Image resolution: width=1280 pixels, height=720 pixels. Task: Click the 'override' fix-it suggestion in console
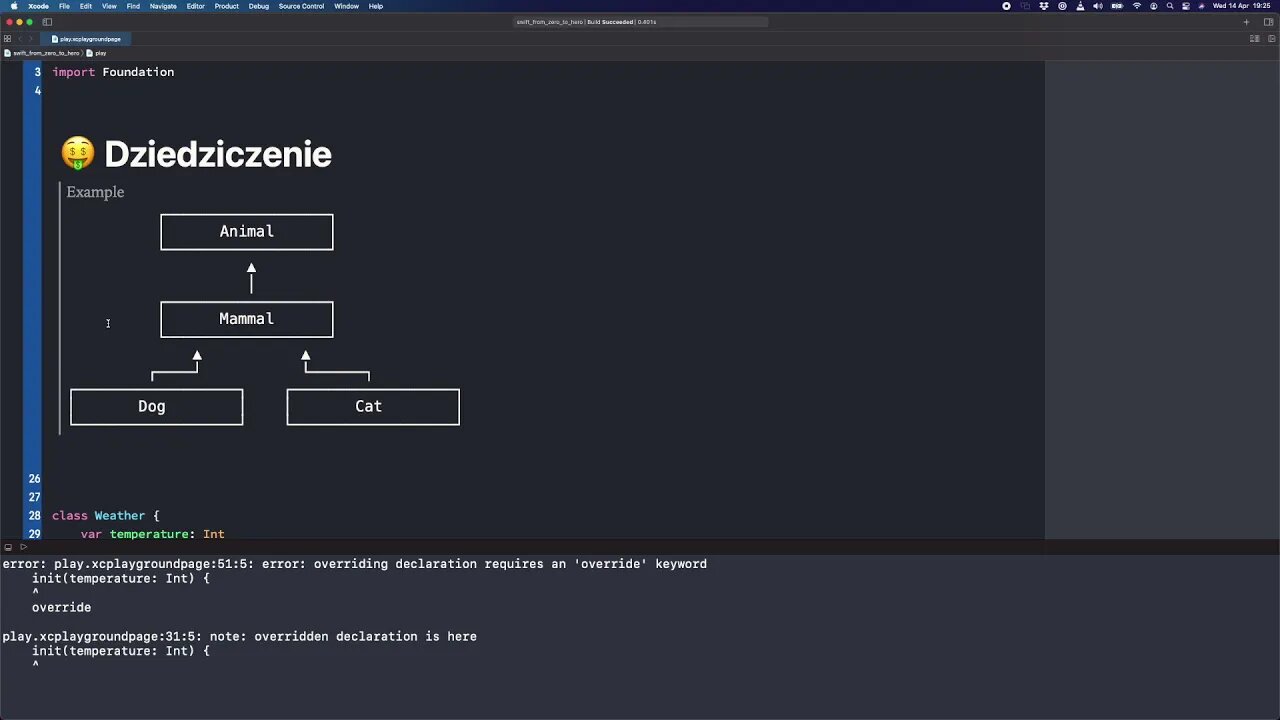(61, 607)
